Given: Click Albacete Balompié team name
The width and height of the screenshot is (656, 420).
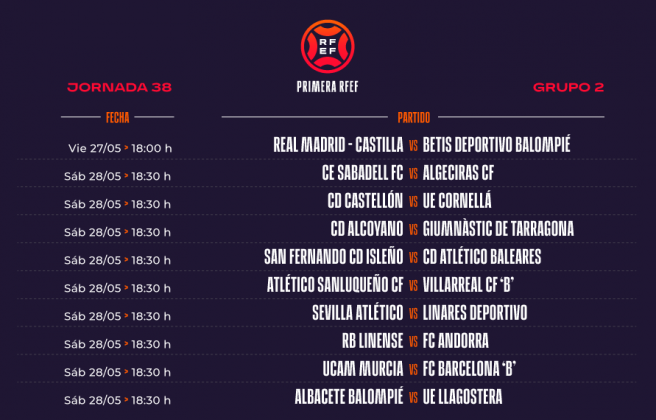Looking at the screenshot, I should point(349,397).
